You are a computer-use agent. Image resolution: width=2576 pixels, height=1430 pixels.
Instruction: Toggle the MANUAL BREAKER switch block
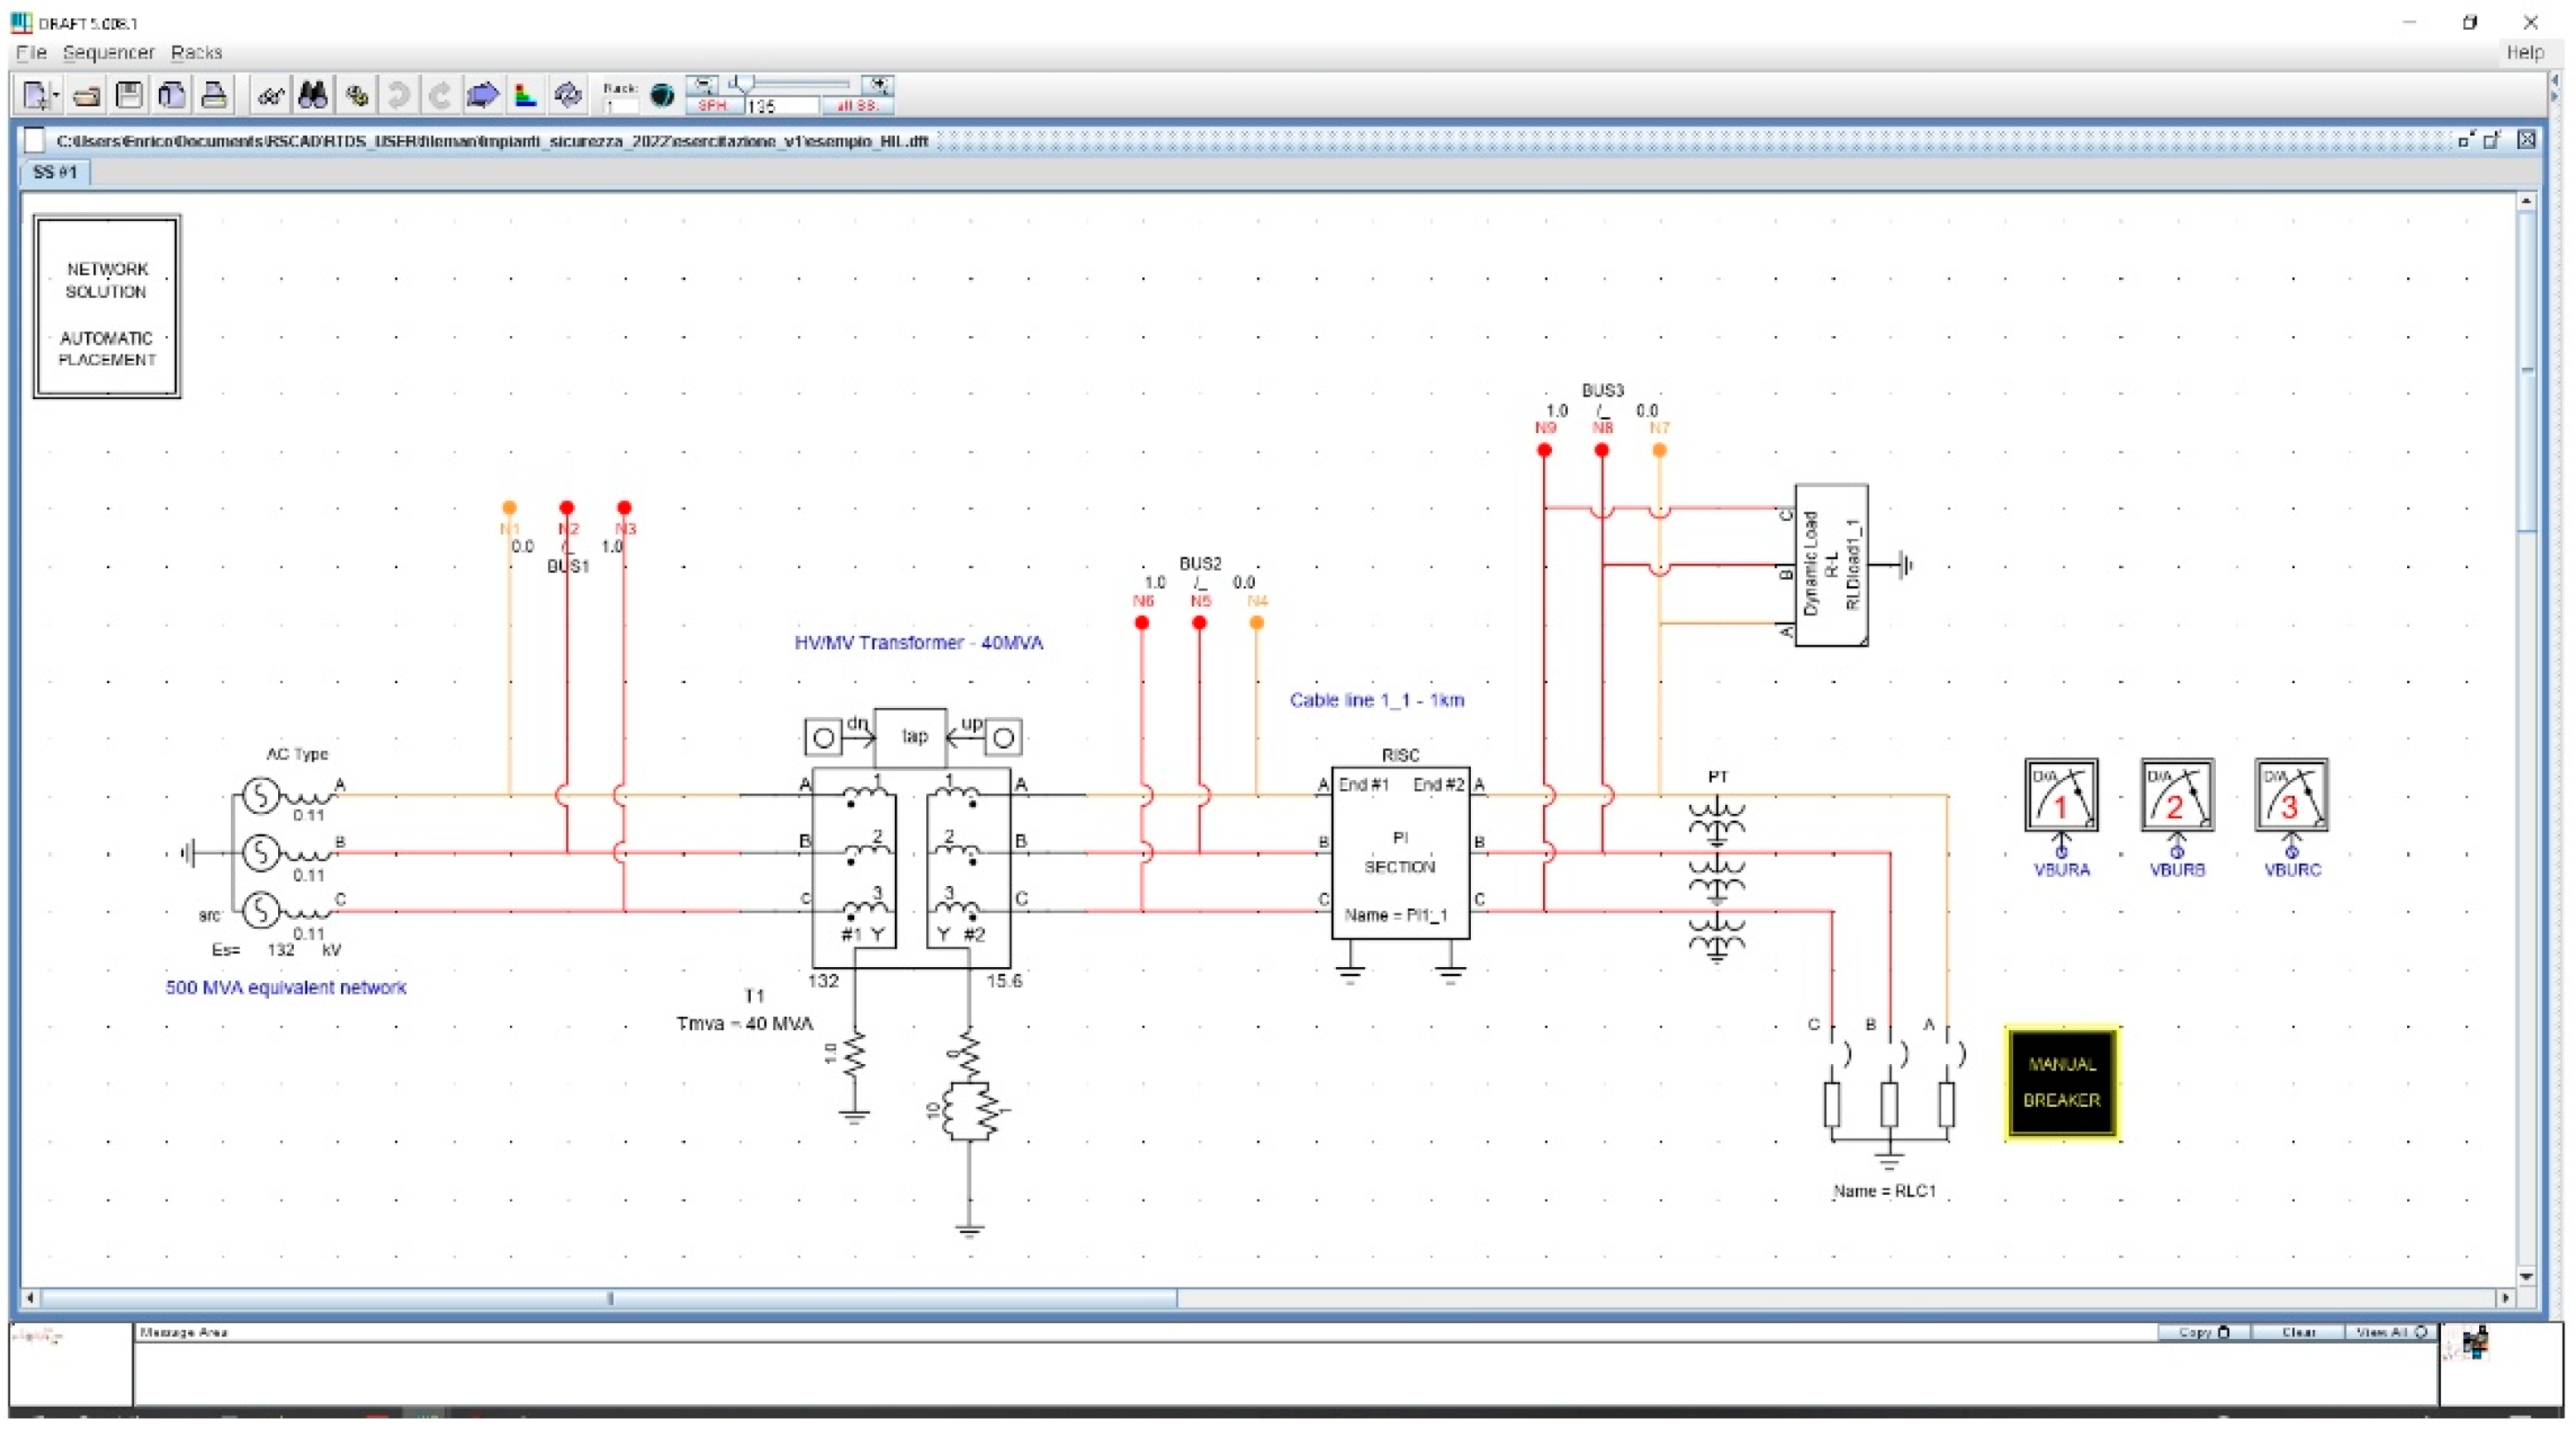coord(2061,1082)
